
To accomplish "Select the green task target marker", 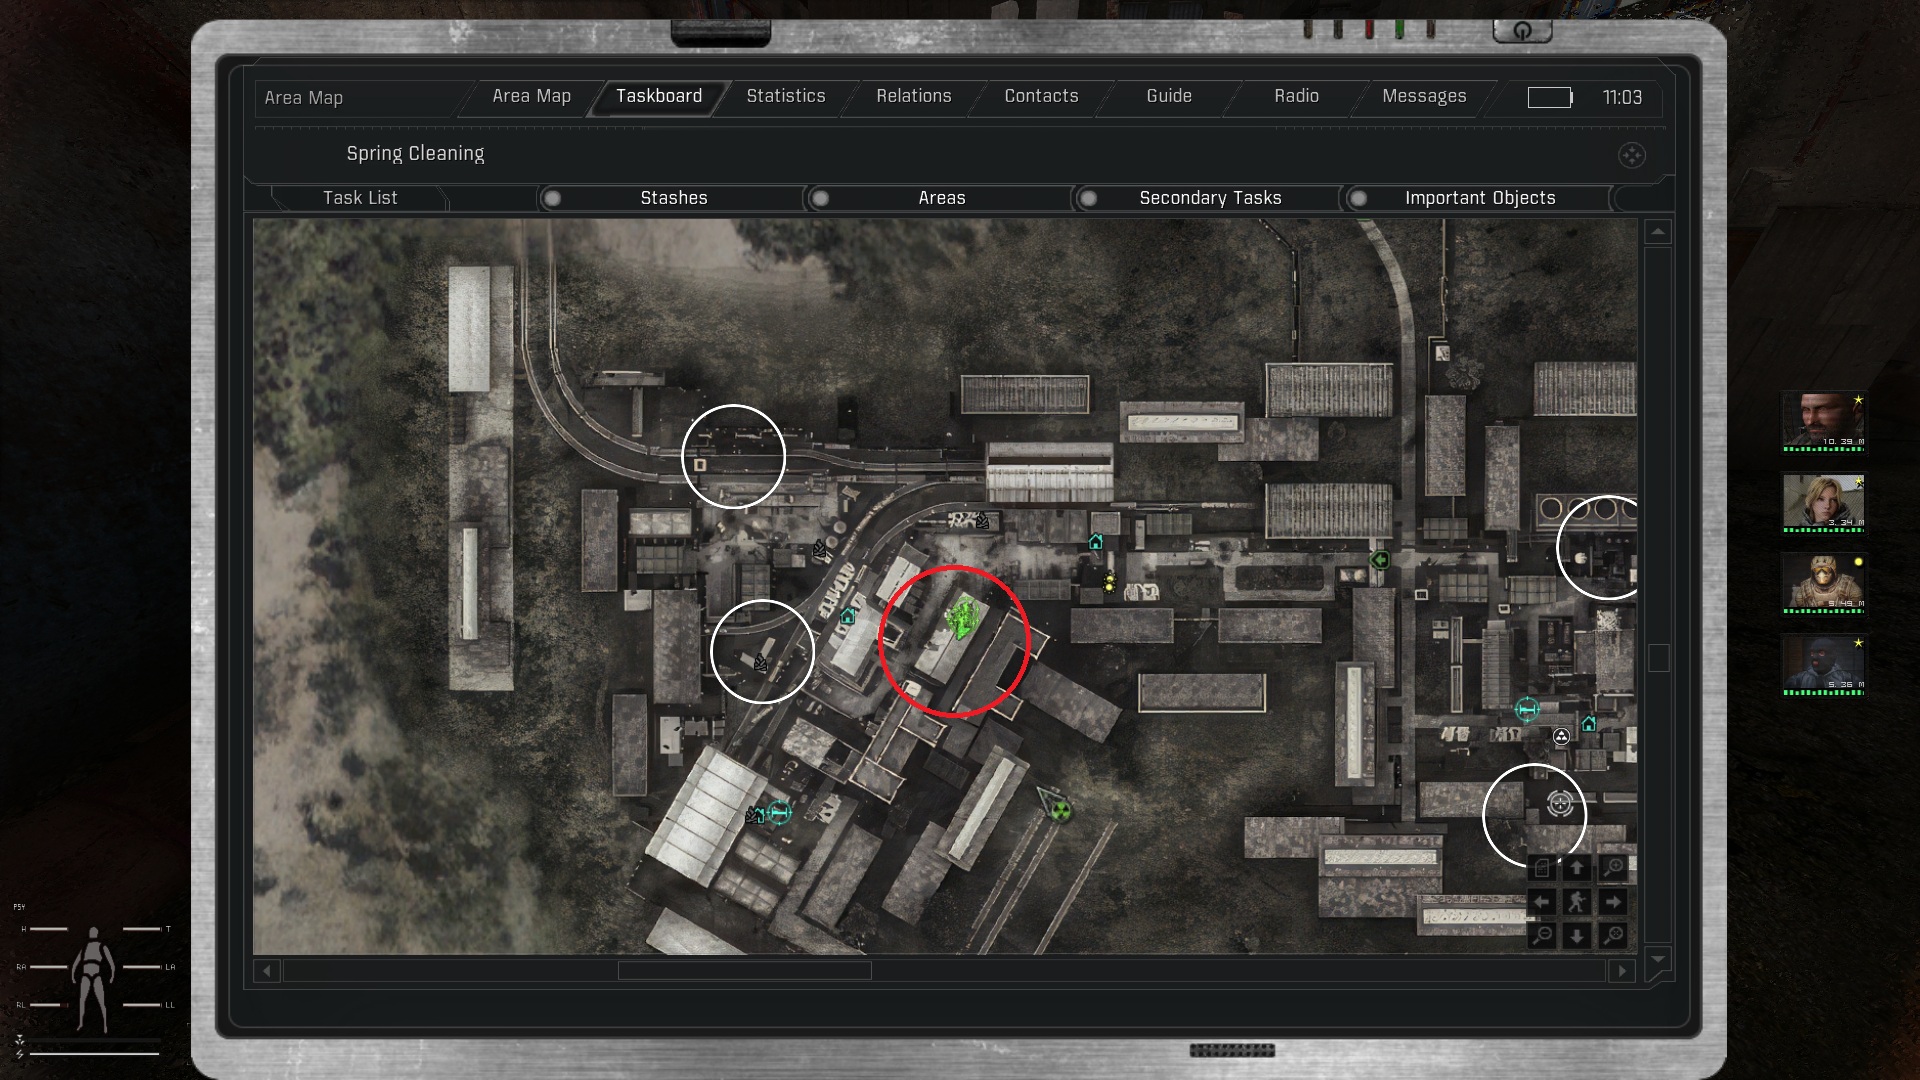I will pos(963,618).
